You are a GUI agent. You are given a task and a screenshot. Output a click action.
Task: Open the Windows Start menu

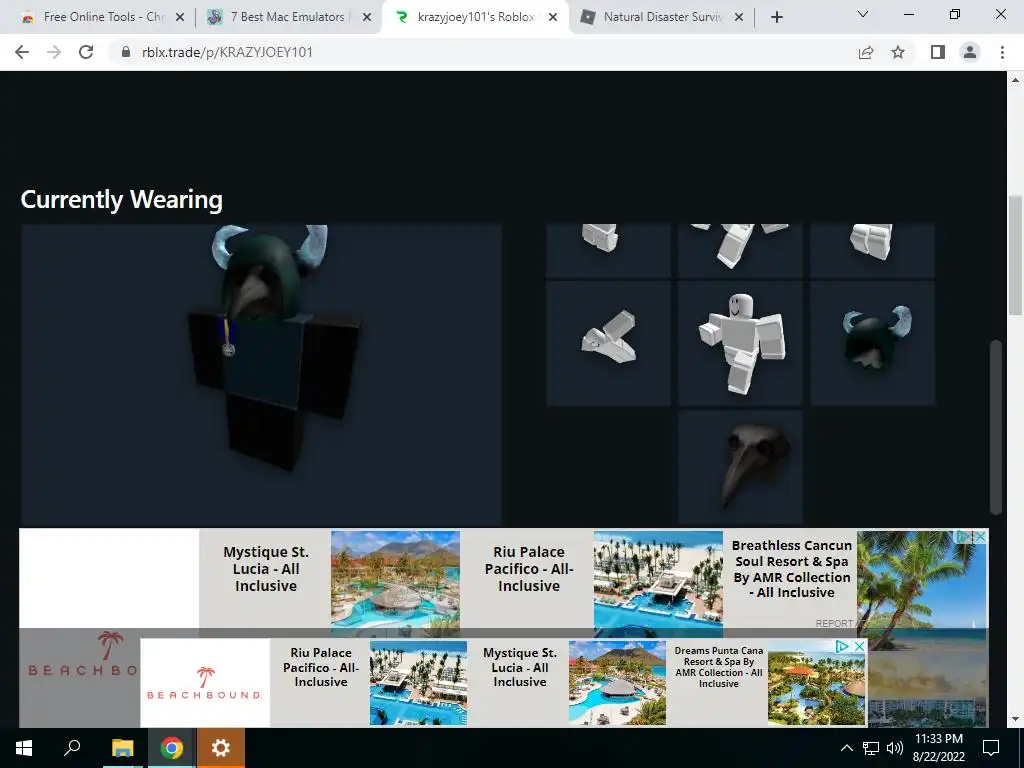point(24,748)
